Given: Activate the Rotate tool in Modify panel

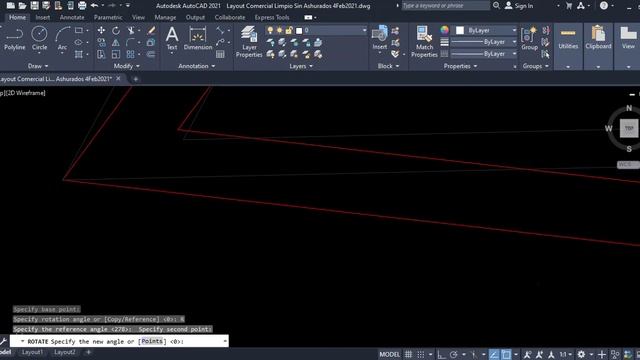Looking at the screenshot, I should 116,31.
